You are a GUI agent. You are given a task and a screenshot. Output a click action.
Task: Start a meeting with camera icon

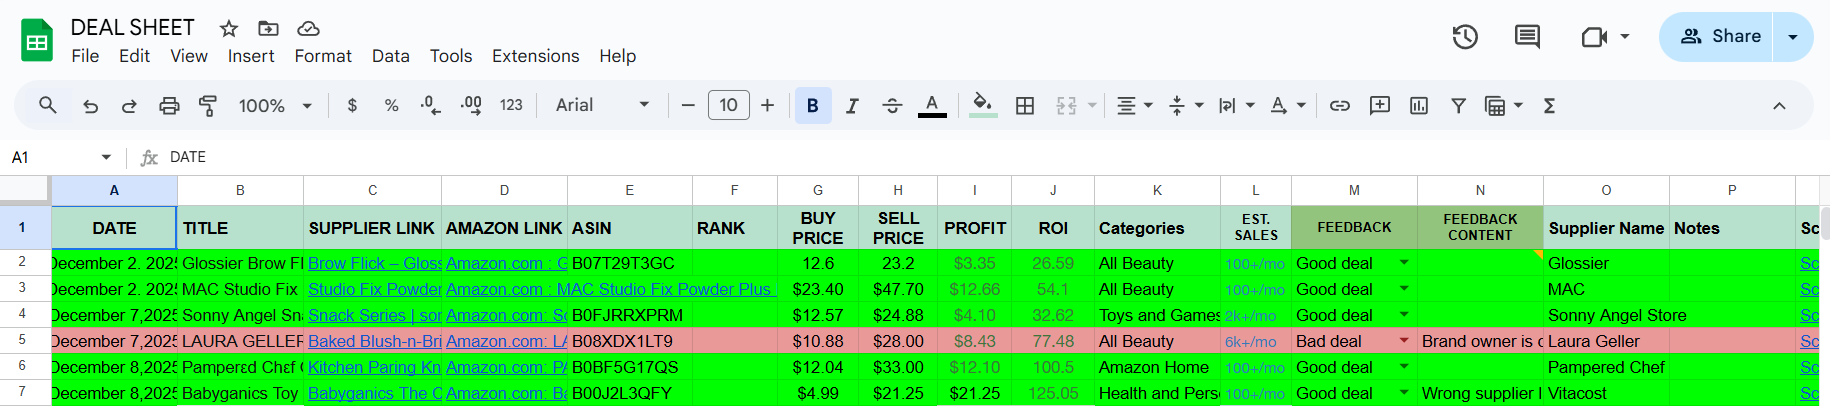pyautogui.click(x=1595, y=37)
